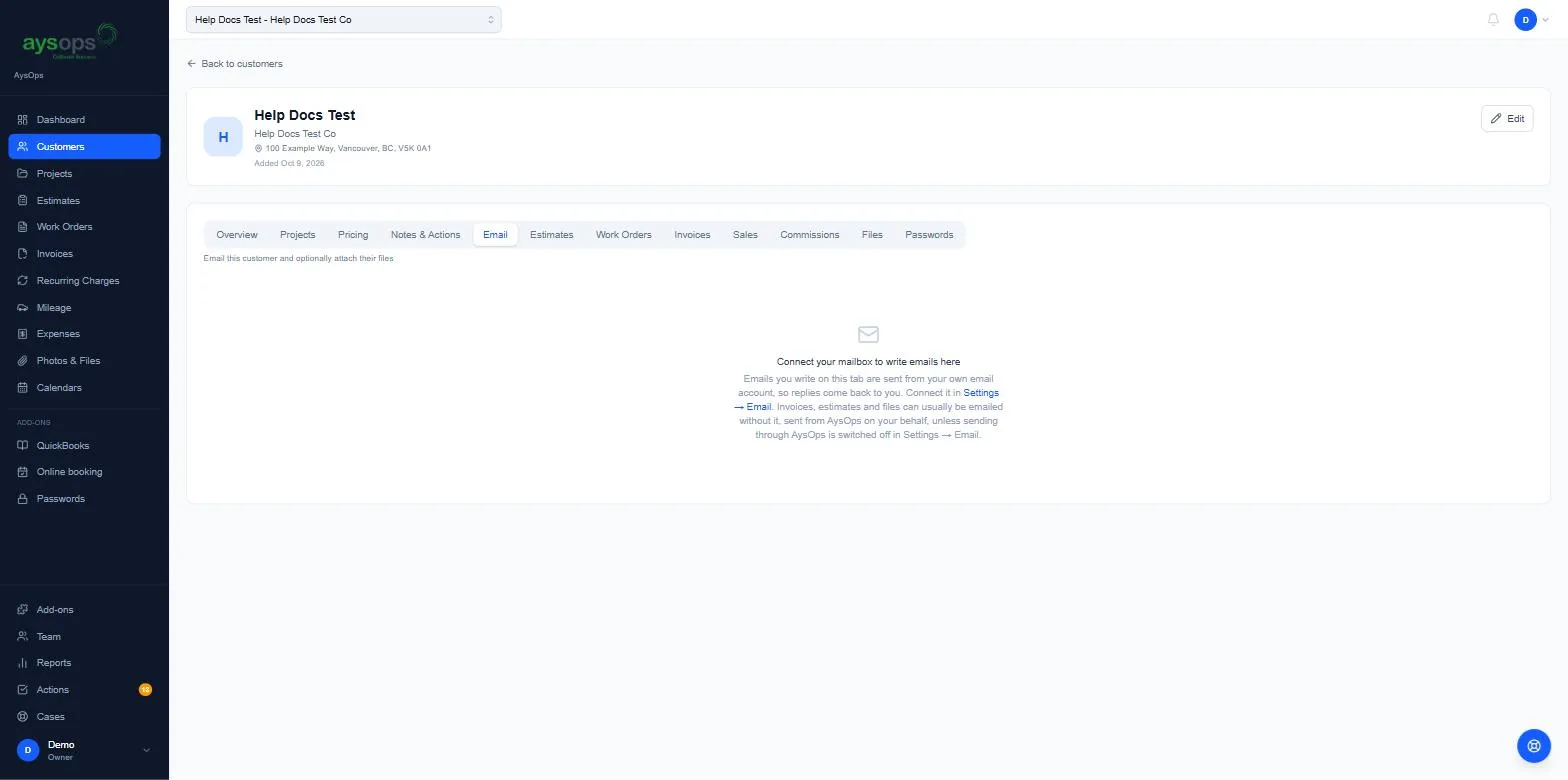The height and width of the screenshot is (780, 1568).
Task: Switch to the Notes & Actions tab
Action: (425, 235)
